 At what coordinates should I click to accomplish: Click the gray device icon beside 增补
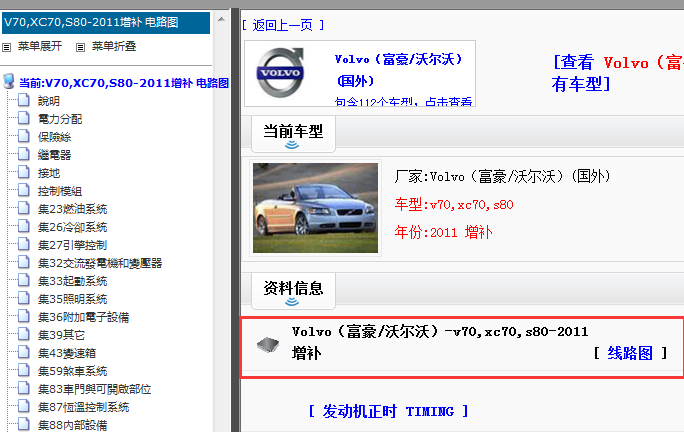point(268,345)
